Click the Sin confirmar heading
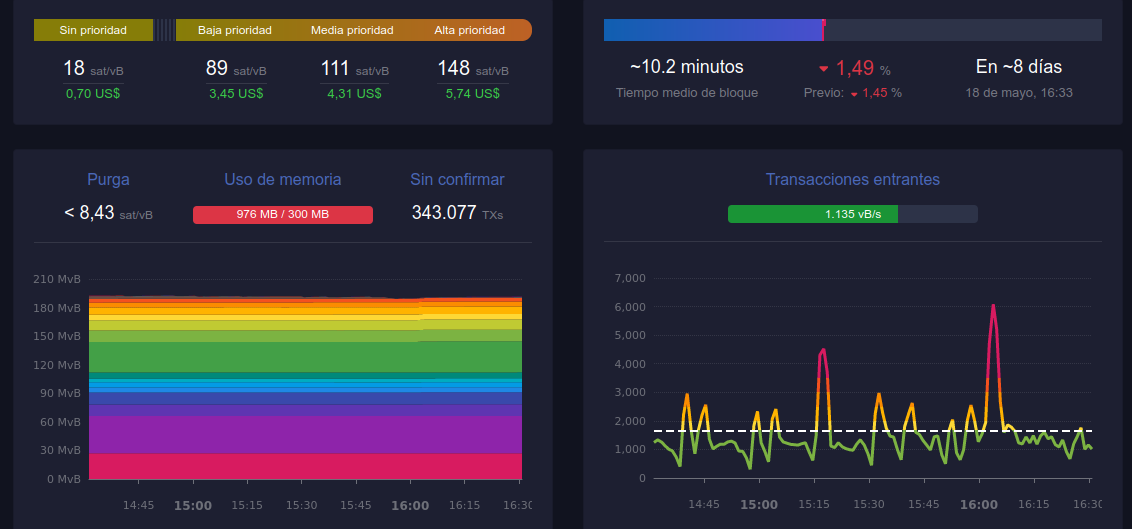This screenshot has width=1132, height=529. (457, 180)
